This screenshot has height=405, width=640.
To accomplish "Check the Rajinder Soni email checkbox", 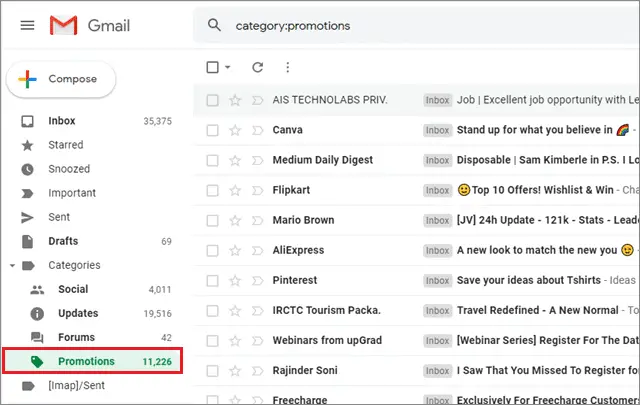I will (x=212, y=371).
